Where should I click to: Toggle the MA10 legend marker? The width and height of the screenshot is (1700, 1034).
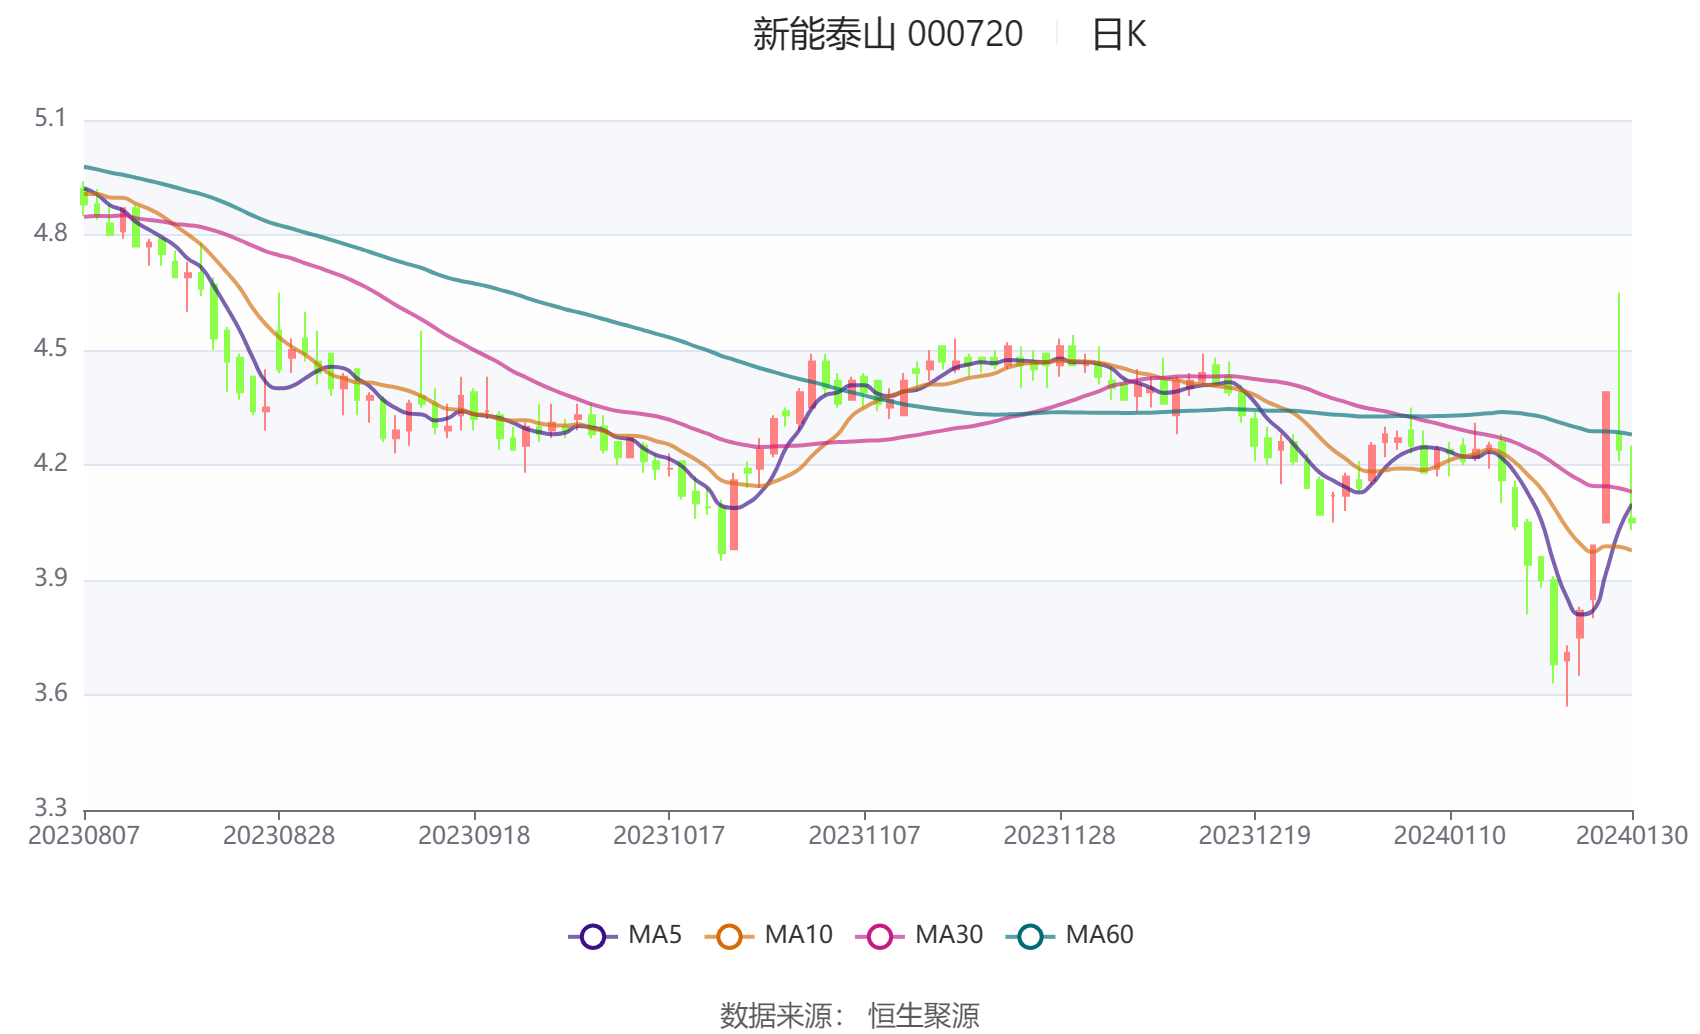[729, 937]
